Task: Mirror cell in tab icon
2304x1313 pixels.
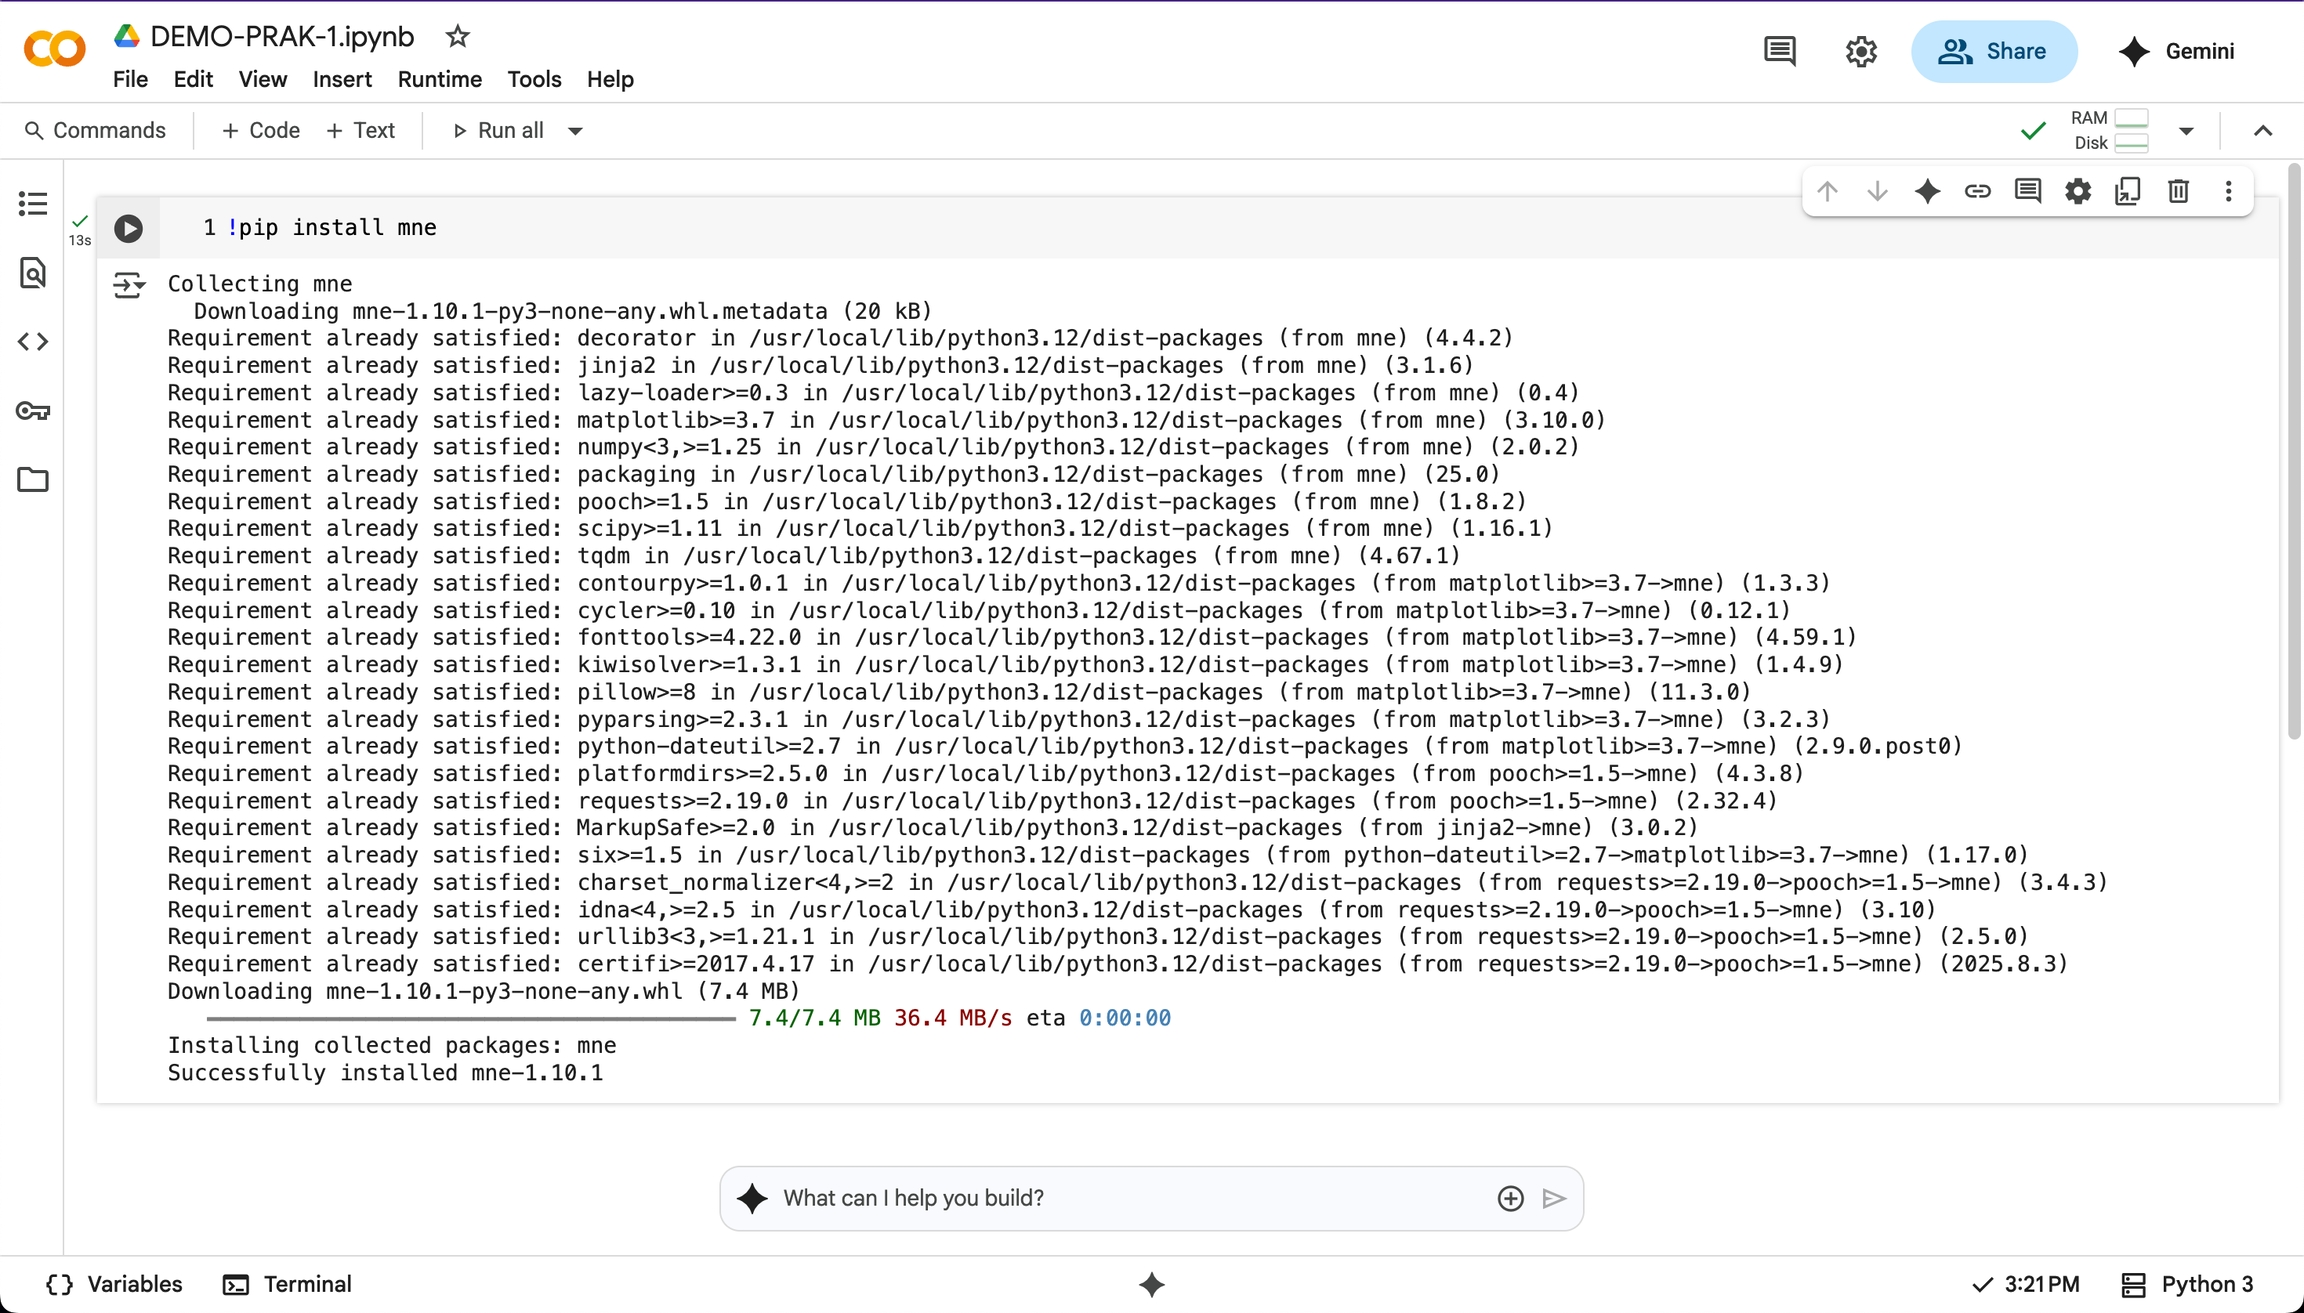Action: coord(2128,191)
